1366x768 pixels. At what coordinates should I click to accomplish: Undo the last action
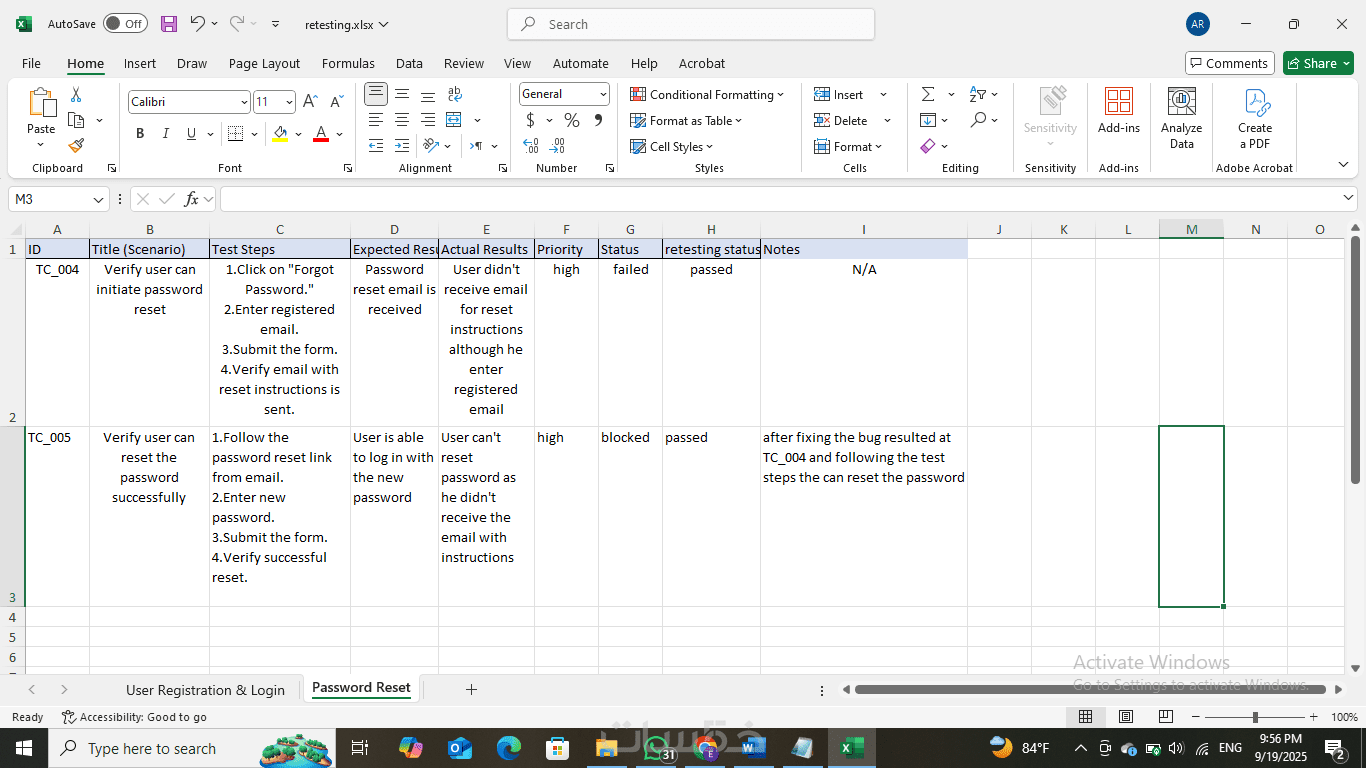tap(198, 24)
